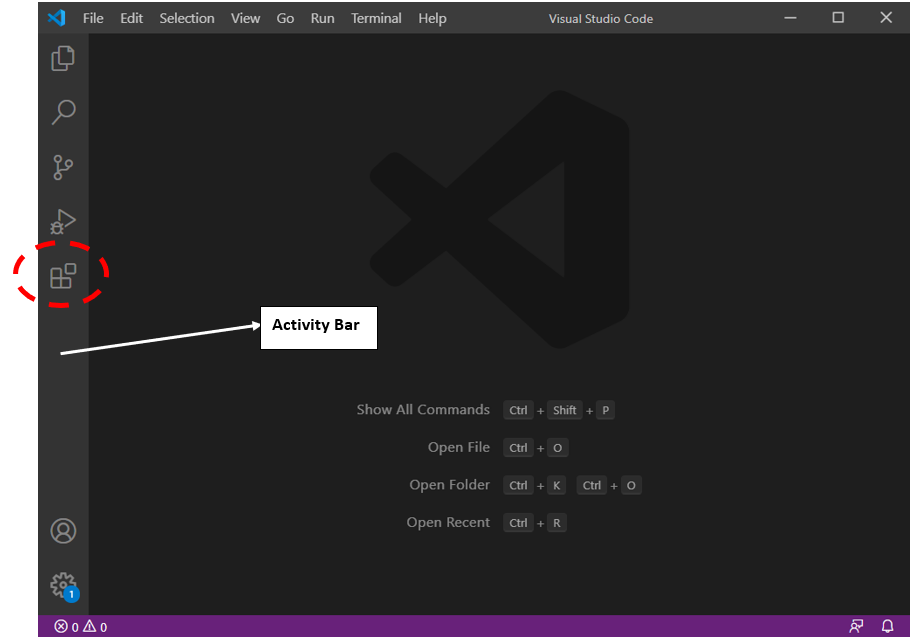Click the Activity Bar label box
The image size is (913, 640).
click(318, 326)
